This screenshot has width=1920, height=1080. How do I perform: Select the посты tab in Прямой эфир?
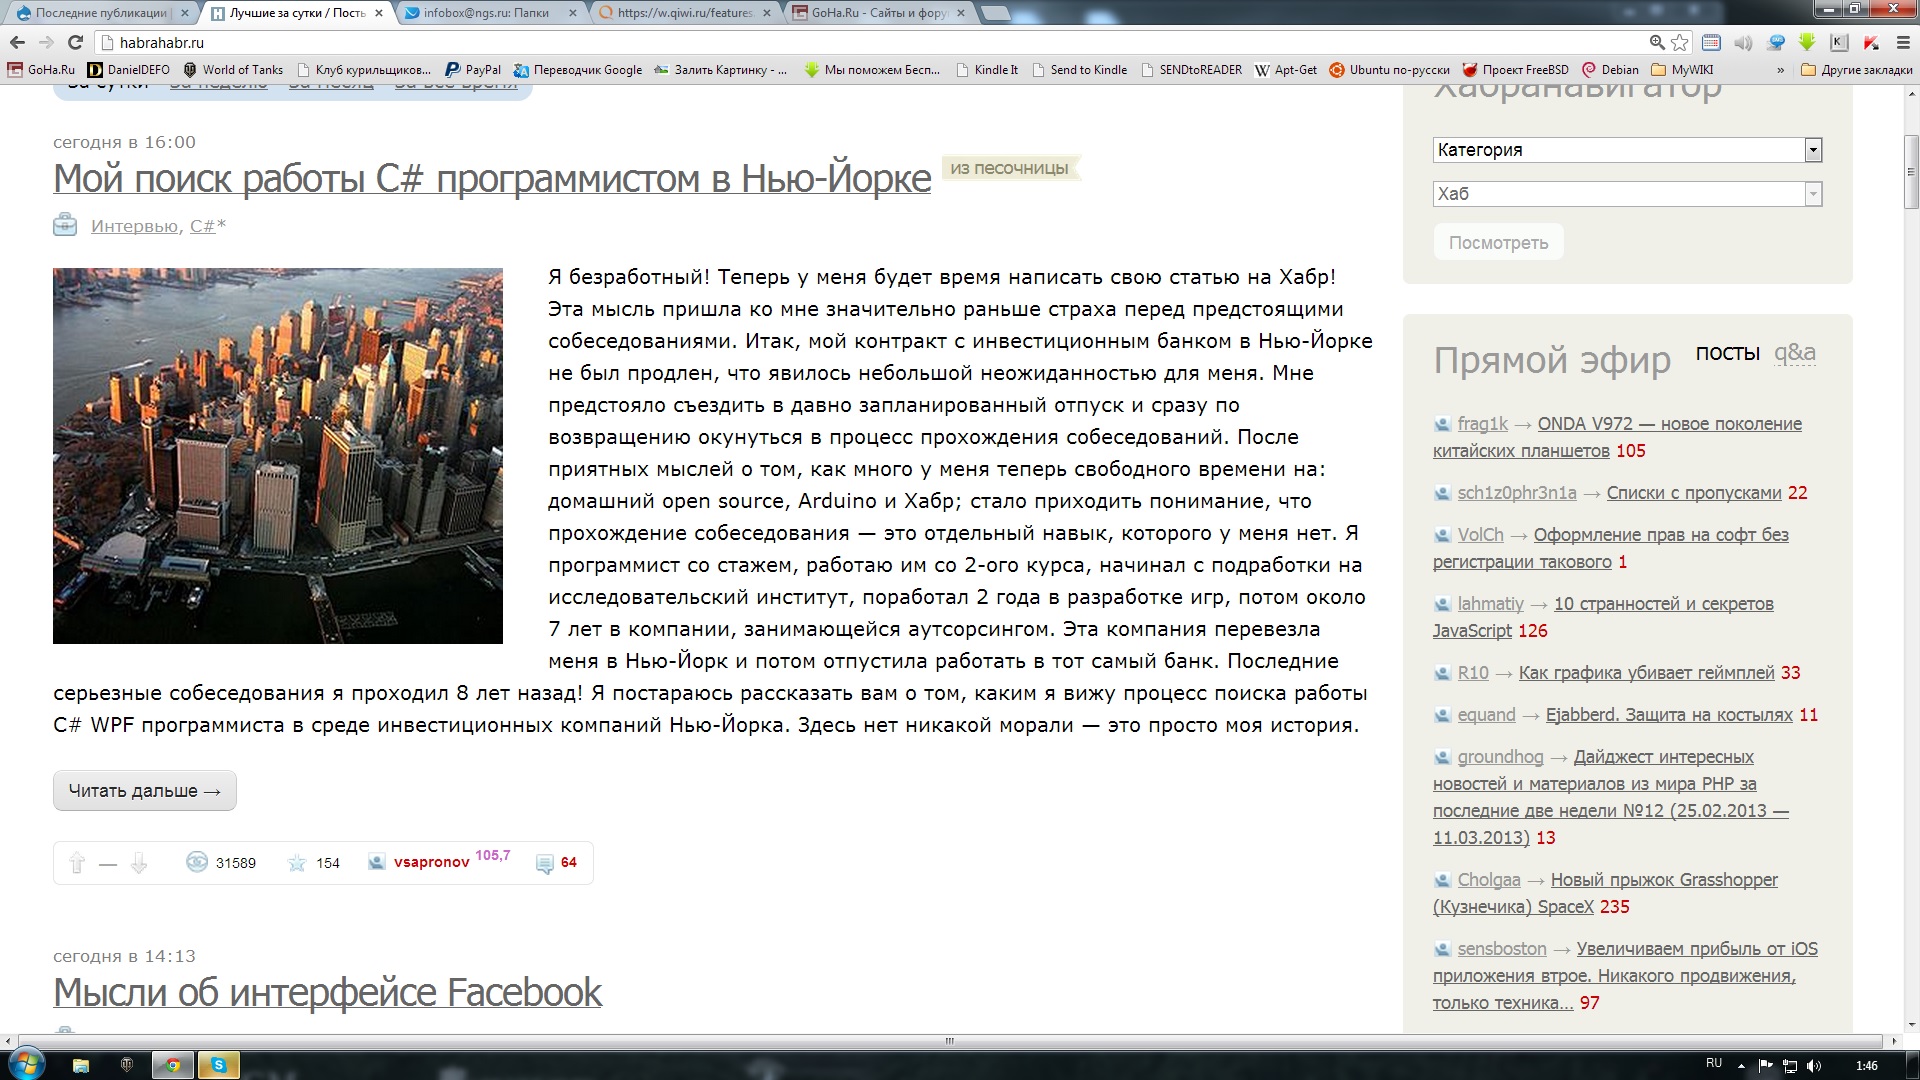click(x=1727, y=353)
